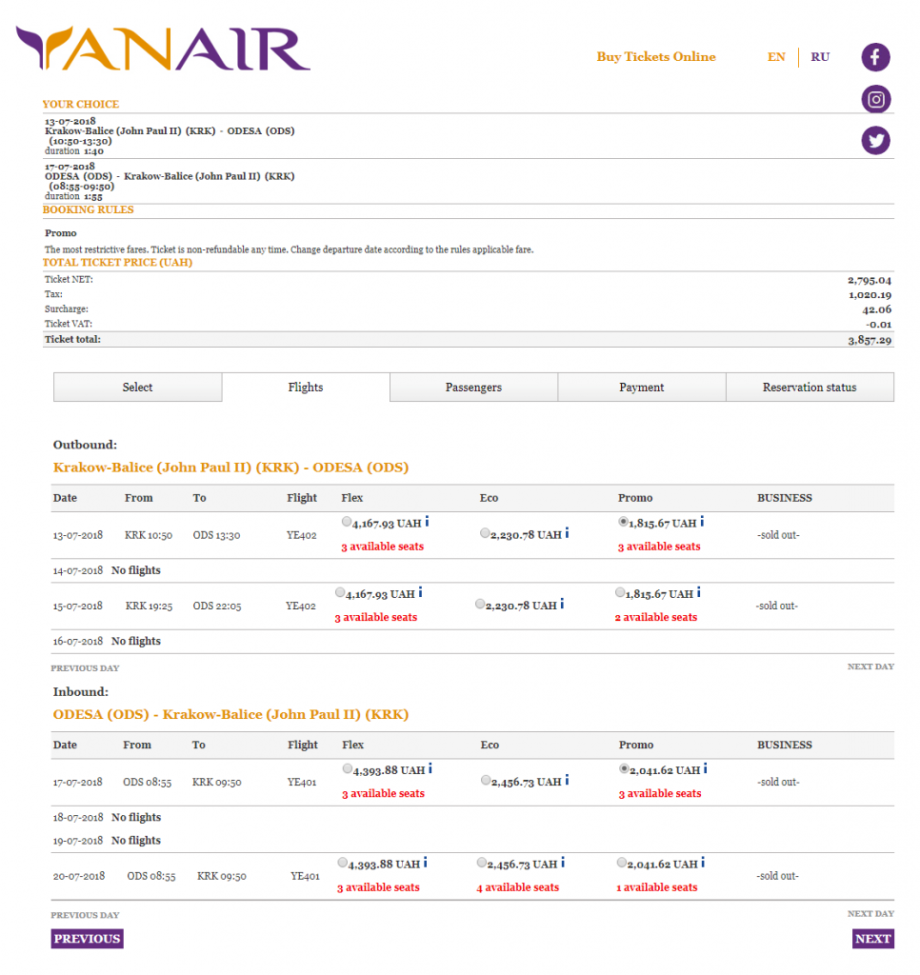Switch to the Passengers tab
This screenshot has width=920, height=975.
[473, 388]
